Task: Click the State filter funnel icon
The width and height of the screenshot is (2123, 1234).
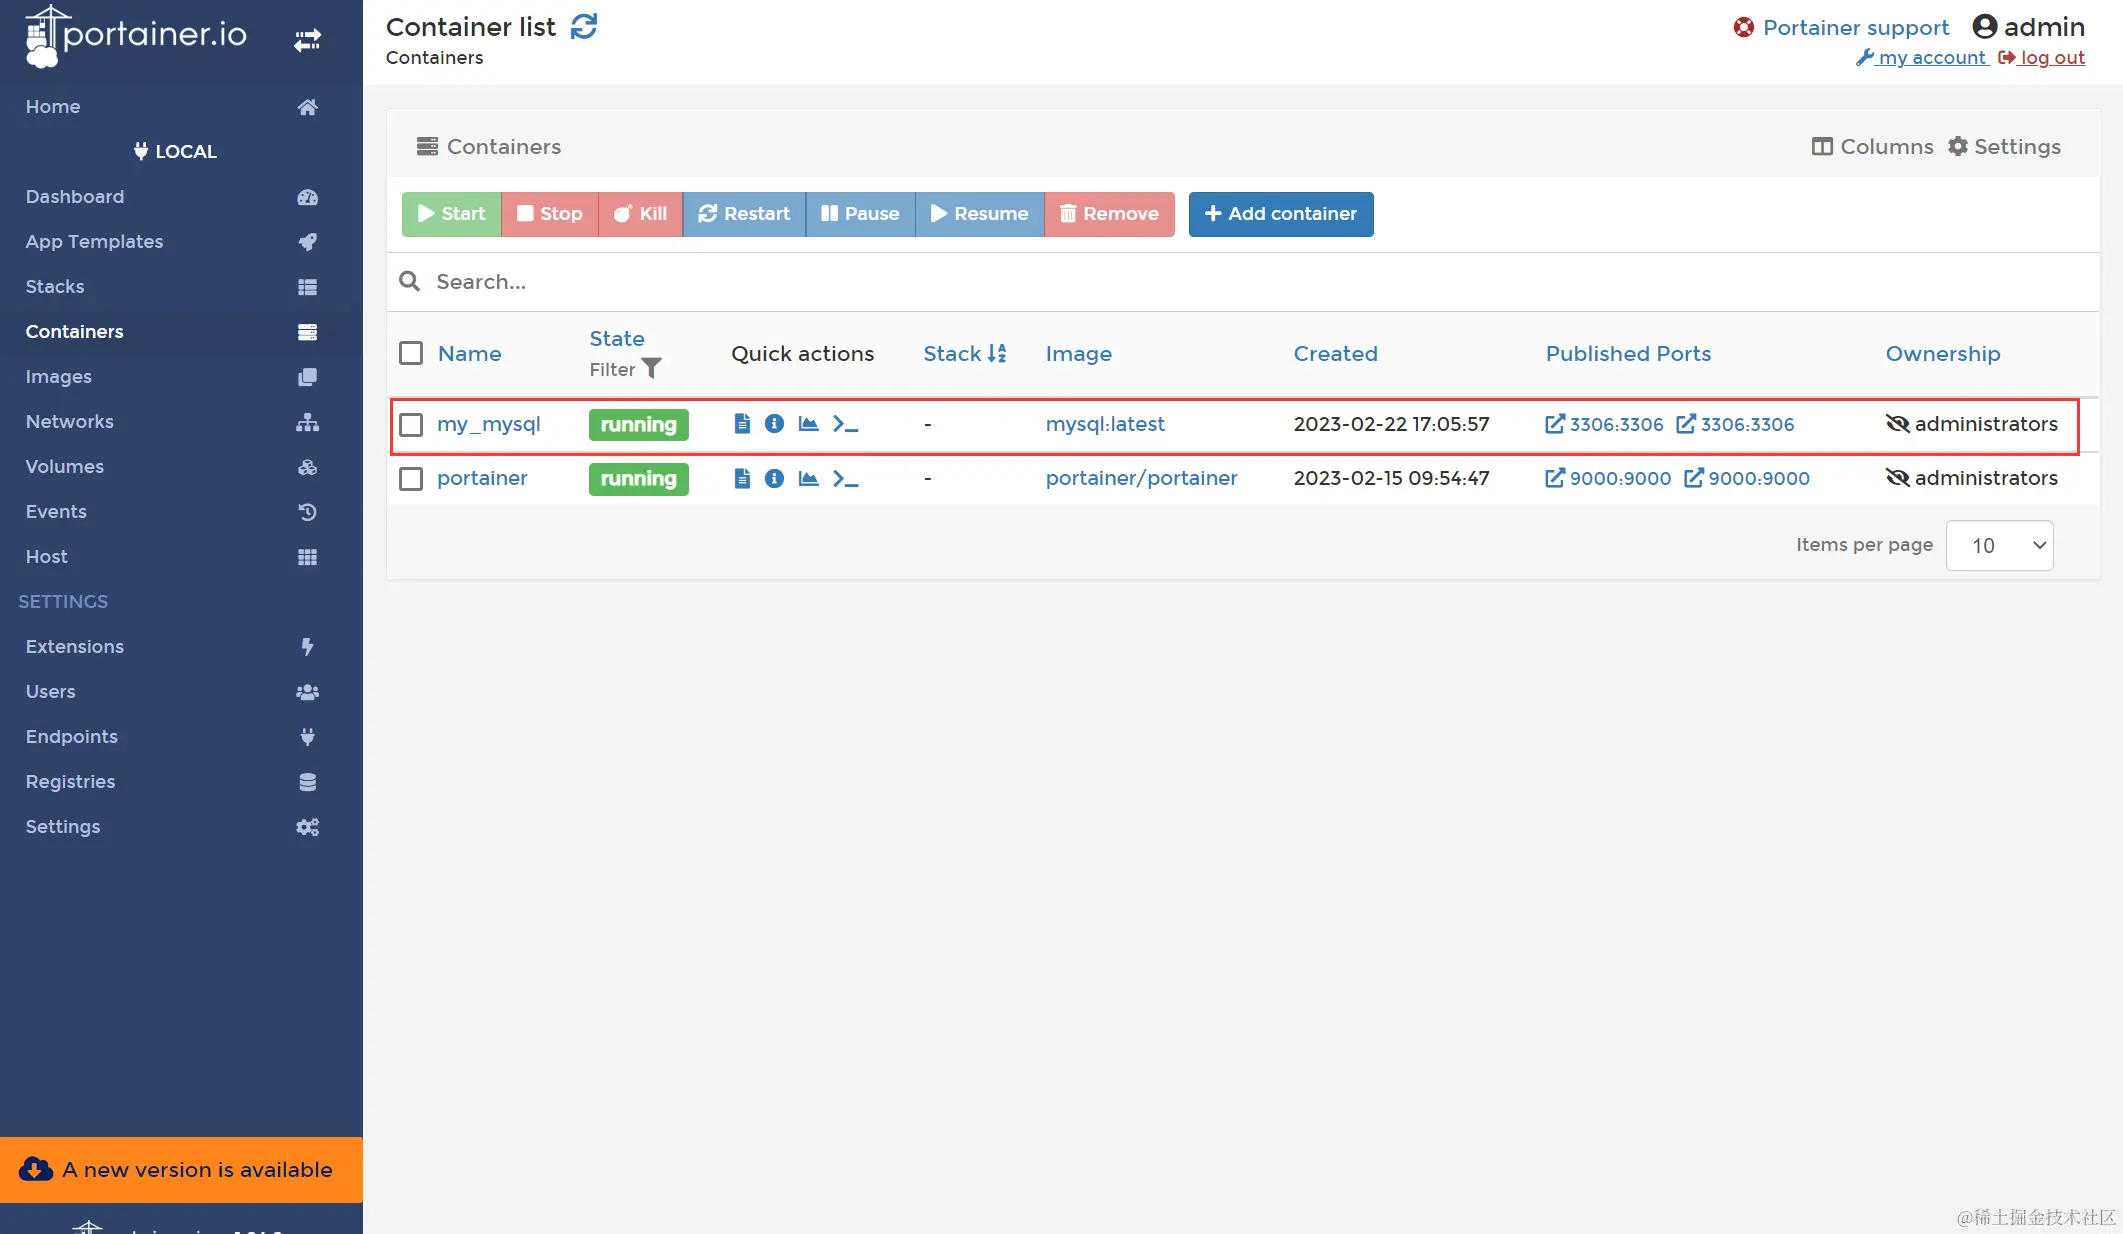Action: [x=651, y=369]
